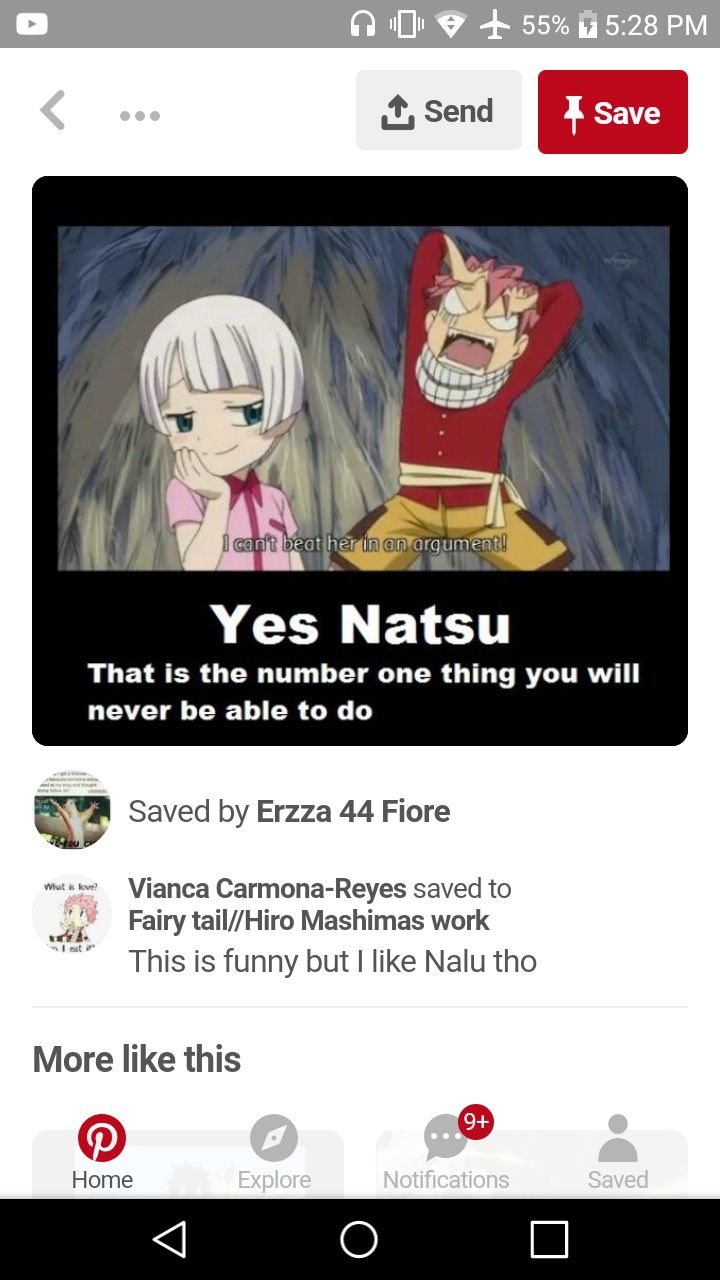Image resolution: width=720 pixels, height=1280 pixels.
Task: Switch to the Explore tab
Action: click(274, 1155)
